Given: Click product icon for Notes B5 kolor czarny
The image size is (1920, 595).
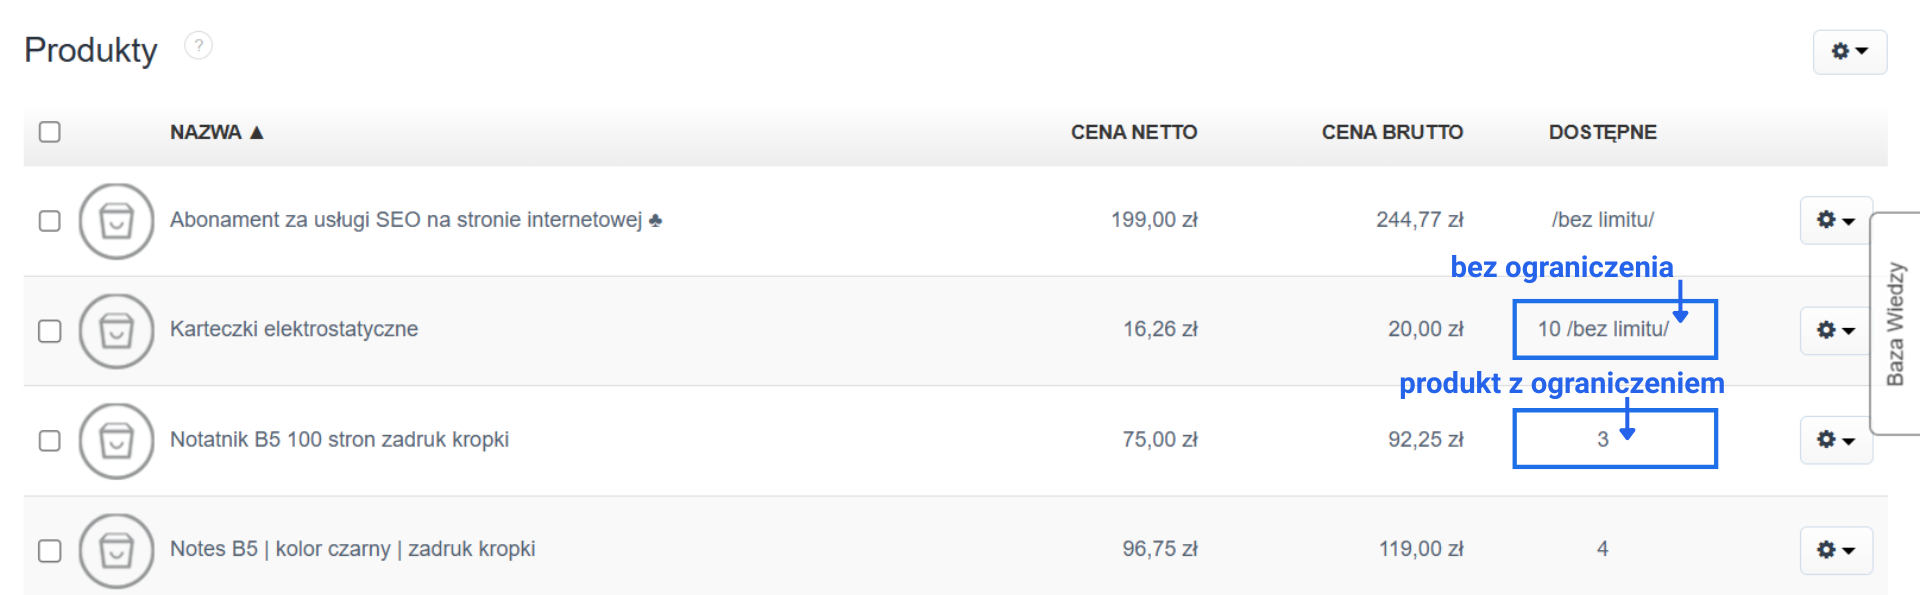Looking at the screenshot, I should [x=116, y=551].
